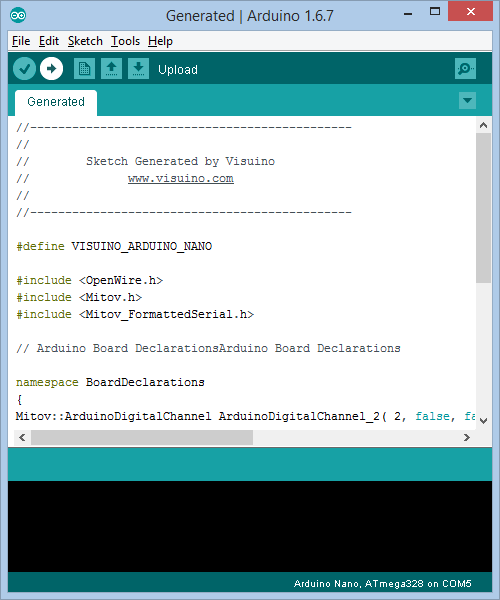Click the '#define VISUINO_ARDUINO_NANO' line
This screenshot has height=600, width=500.
(114, 246)
